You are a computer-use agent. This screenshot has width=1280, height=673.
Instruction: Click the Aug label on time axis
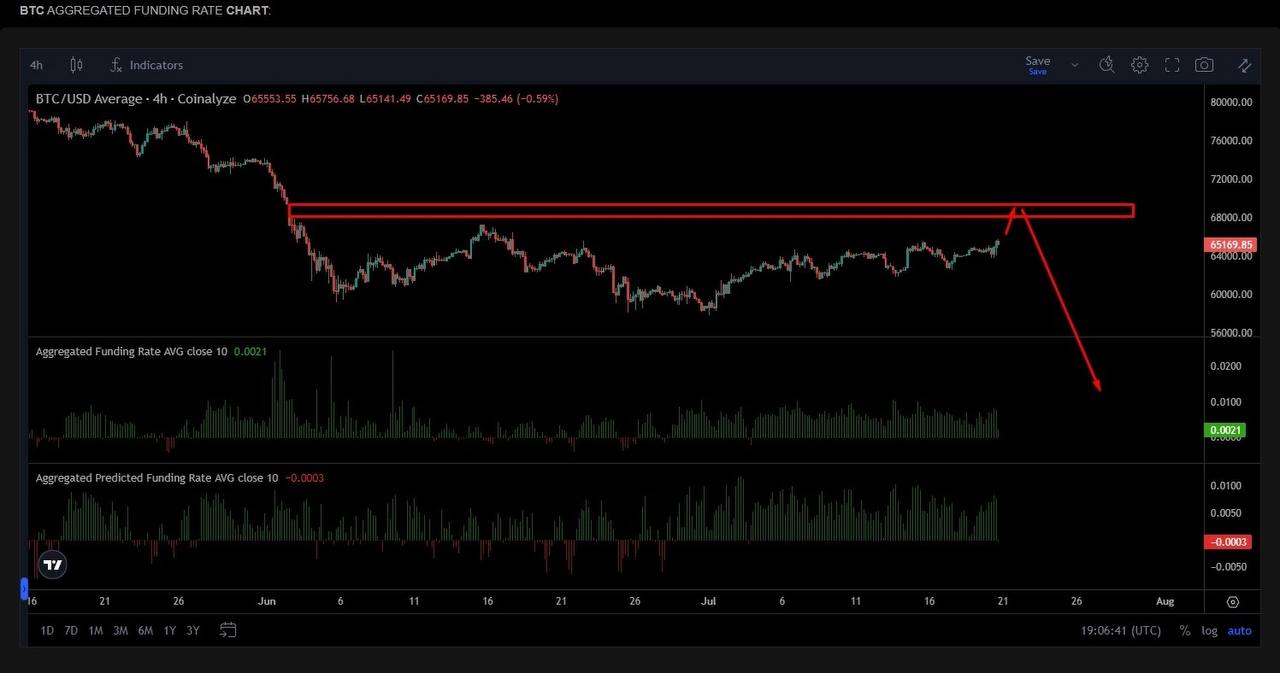tap(1165, 602)
